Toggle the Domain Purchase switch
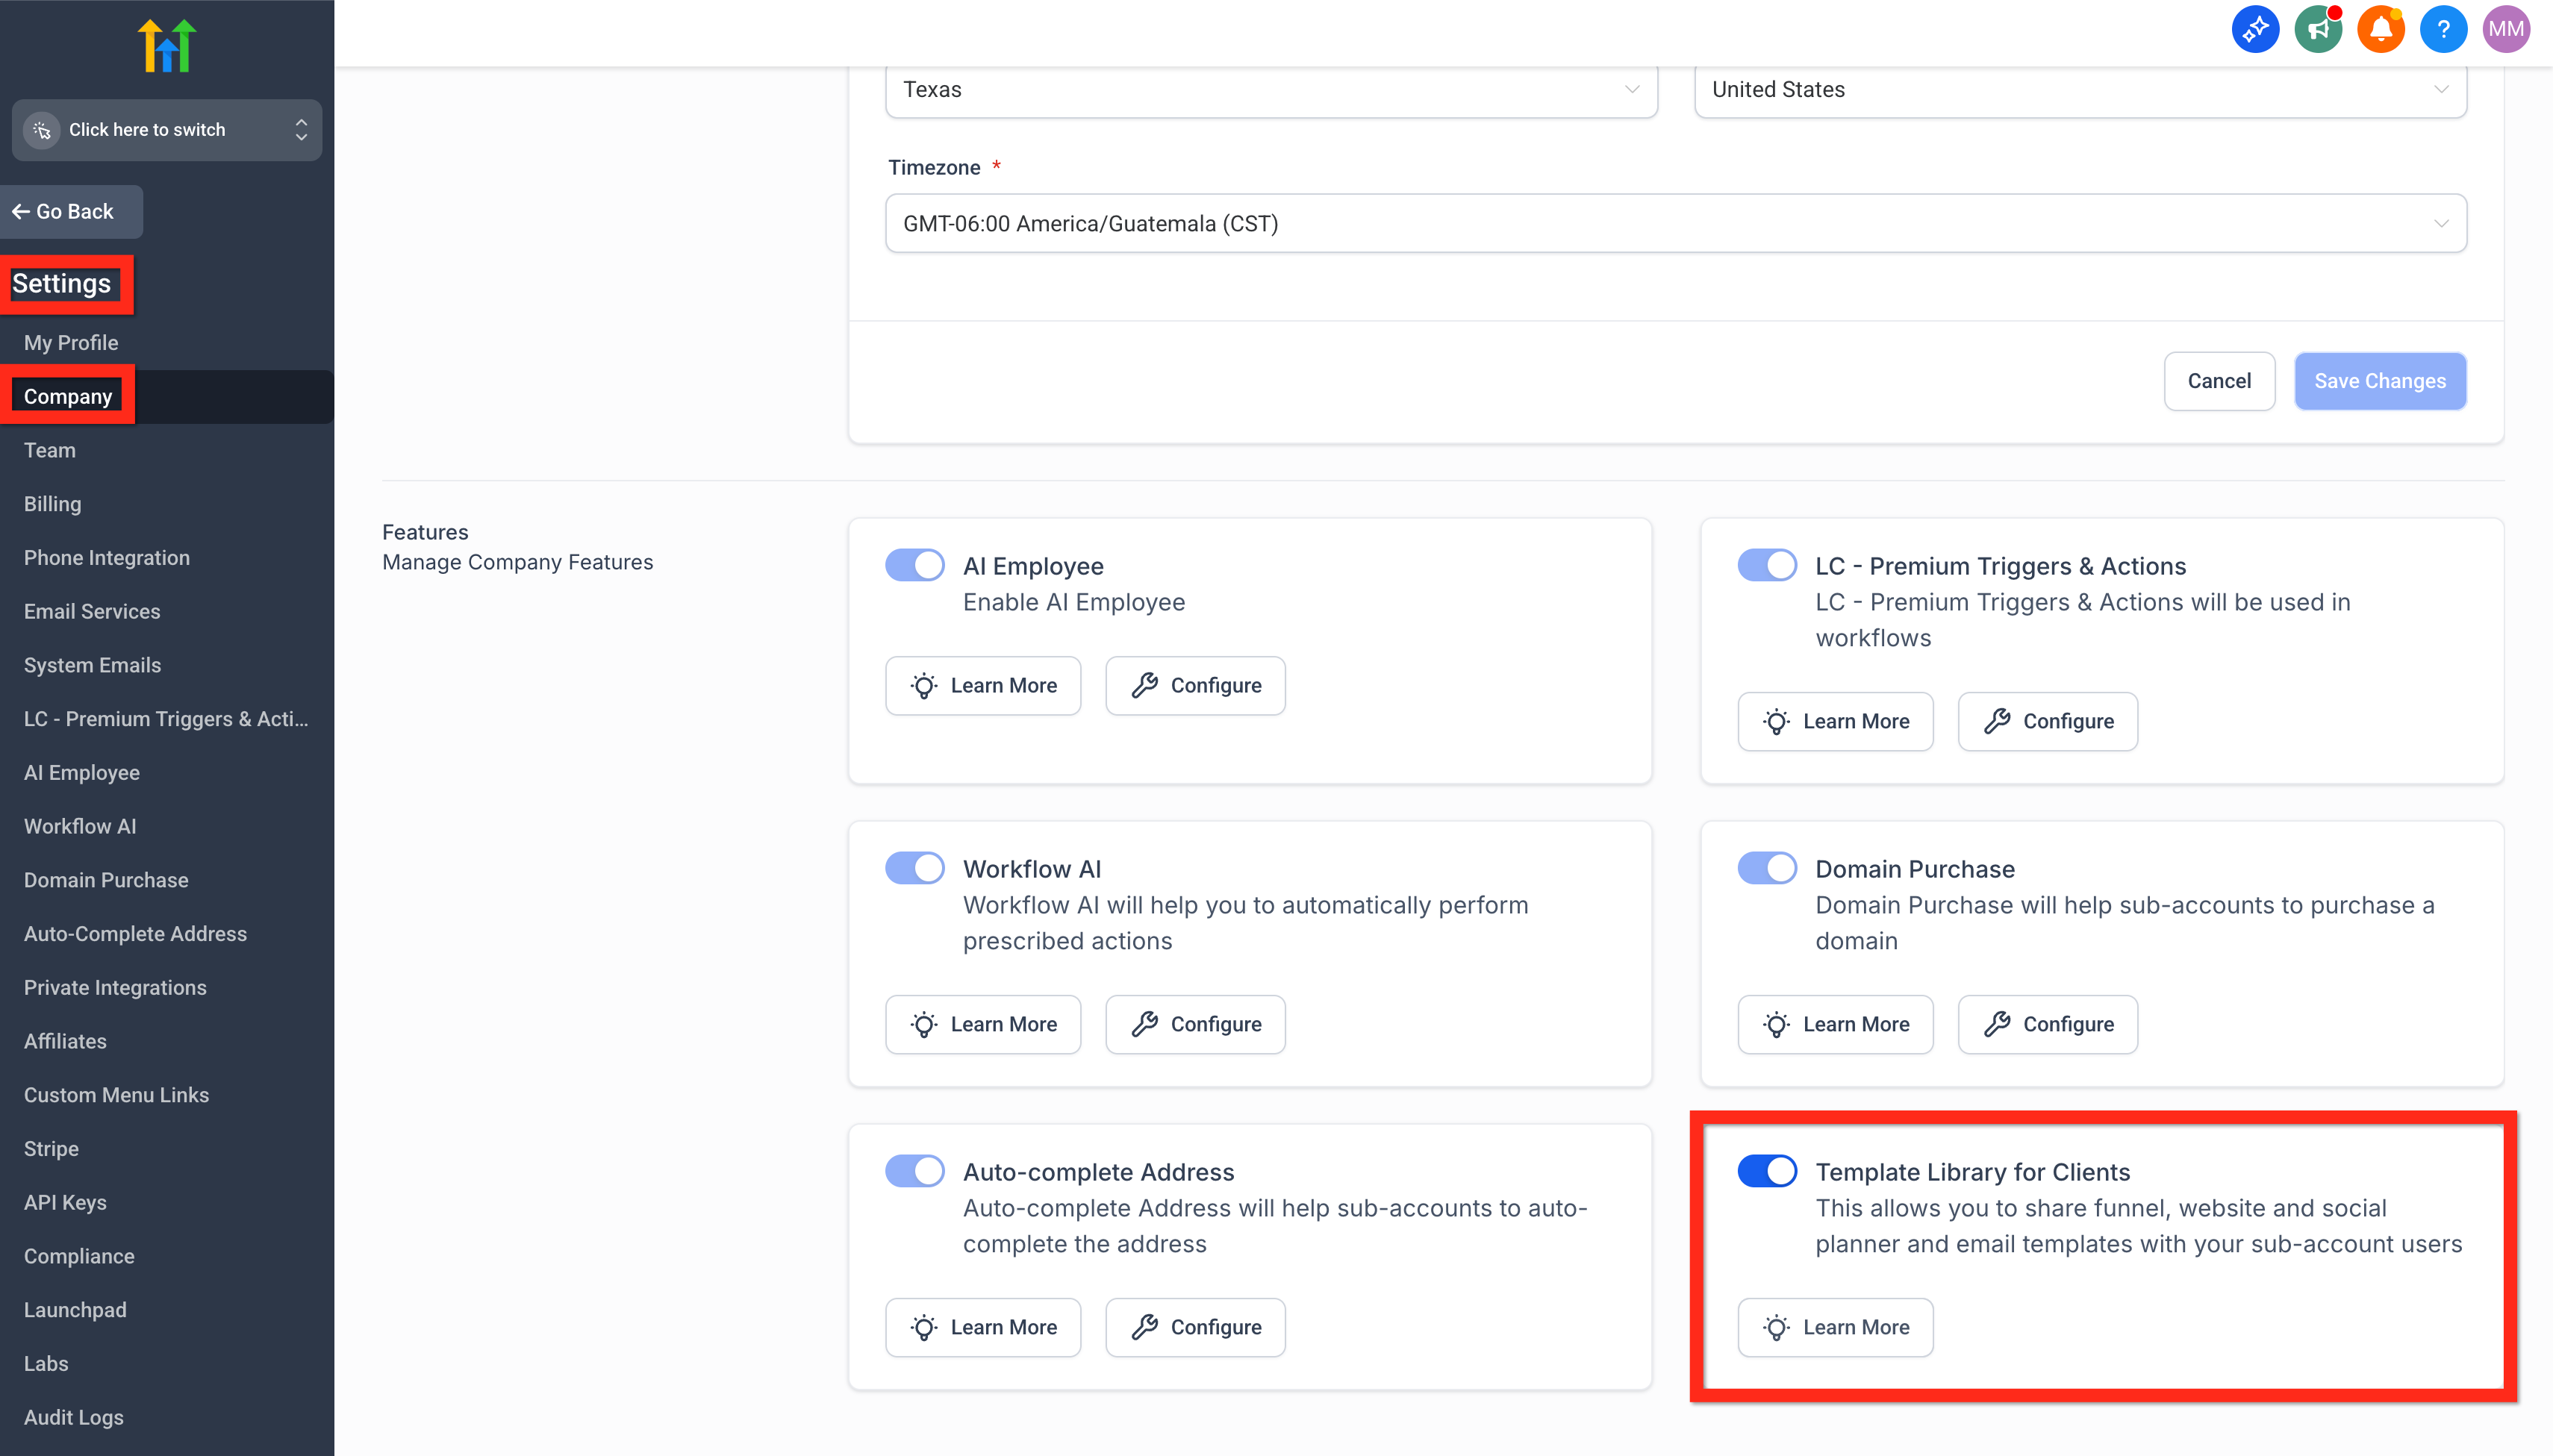The width and height of the screenshot is (2553, 1456). click(1766, 868)
